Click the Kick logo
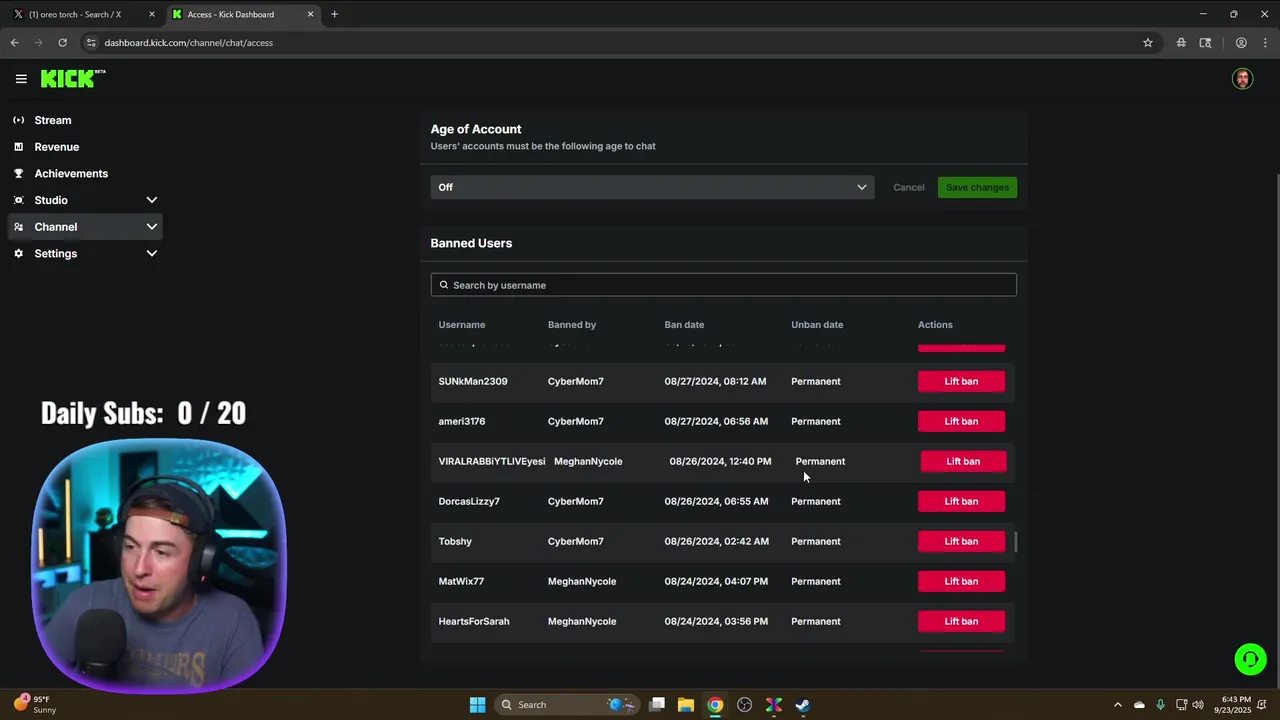1280x720 pixels. click(x=72, y=79)
